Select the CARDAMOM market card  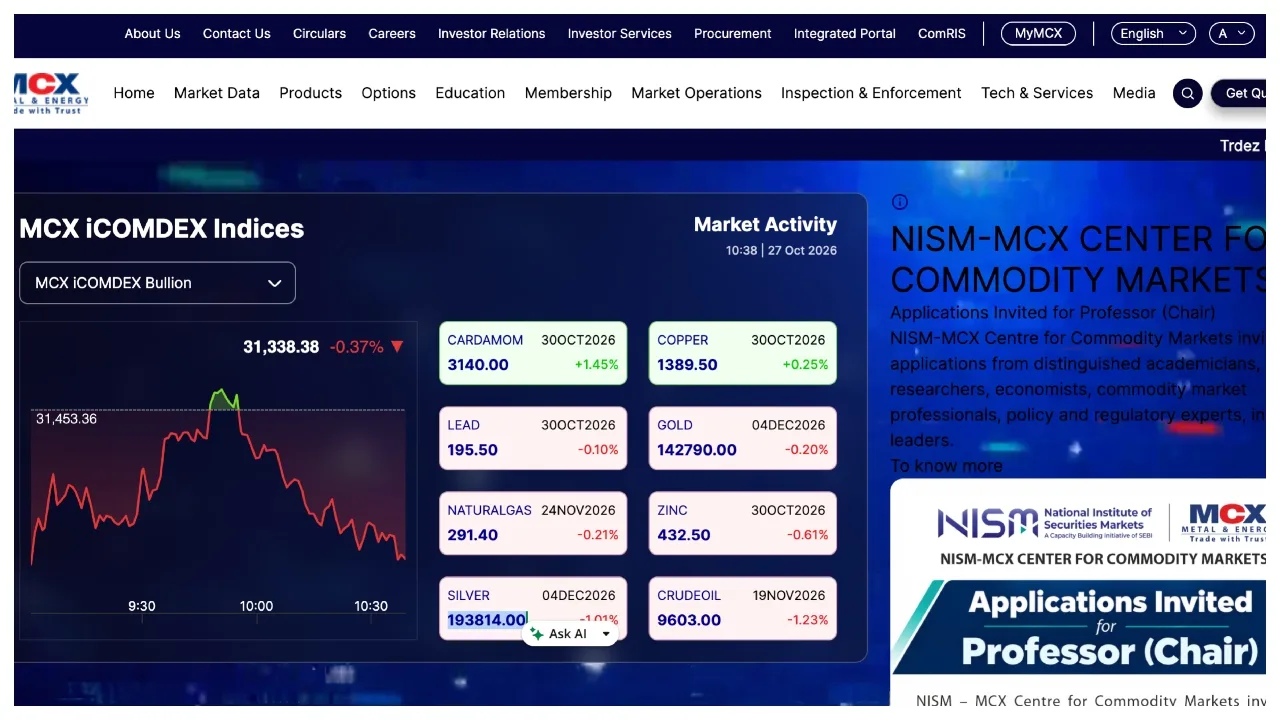click(x=533, y=353)
